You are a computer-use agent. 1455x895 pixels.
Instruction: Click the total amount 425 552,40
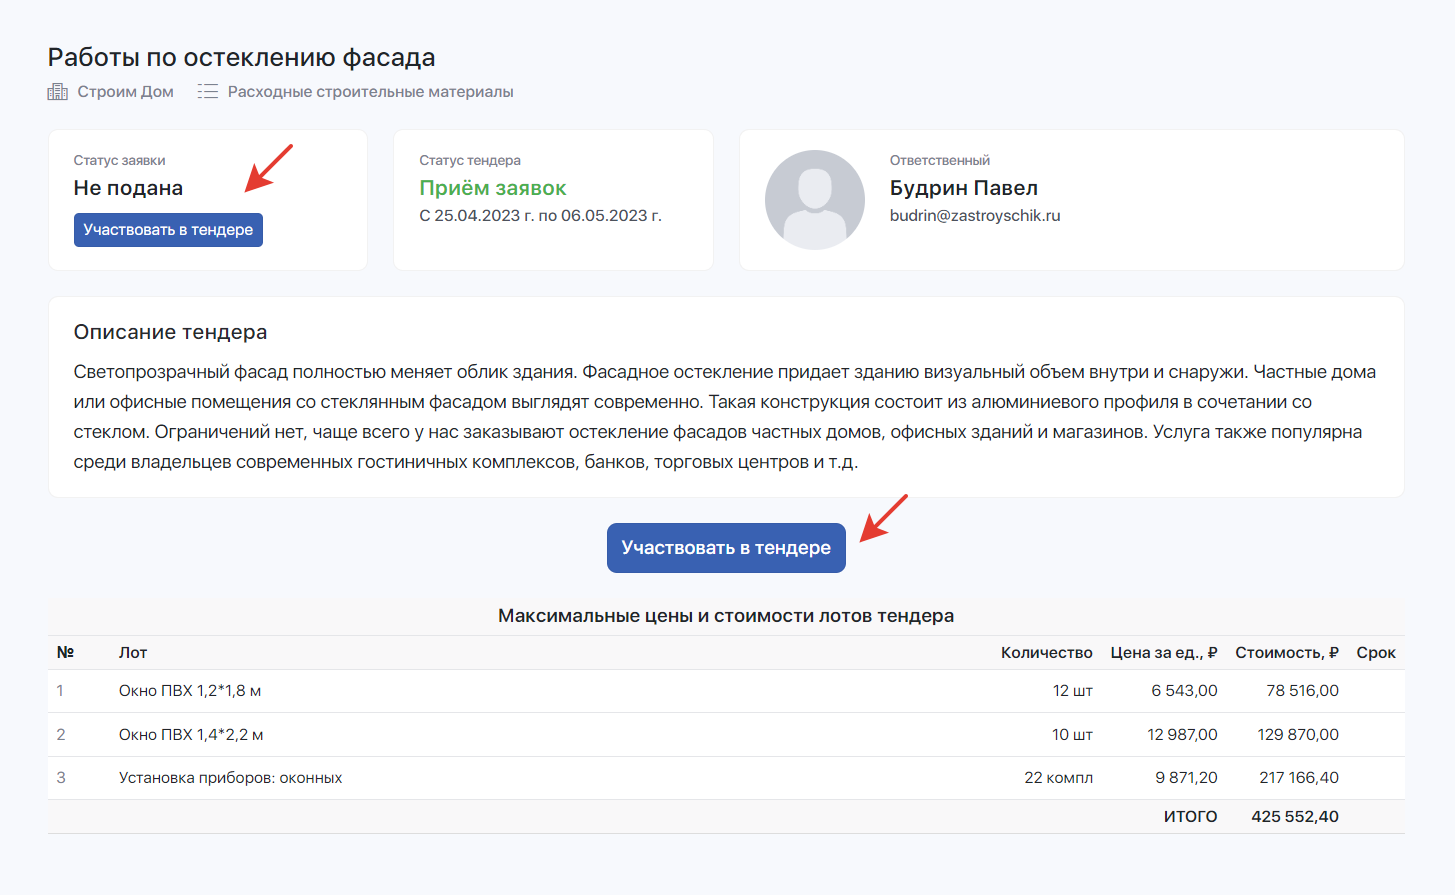pyautogui.click(x=1294, y=817)
